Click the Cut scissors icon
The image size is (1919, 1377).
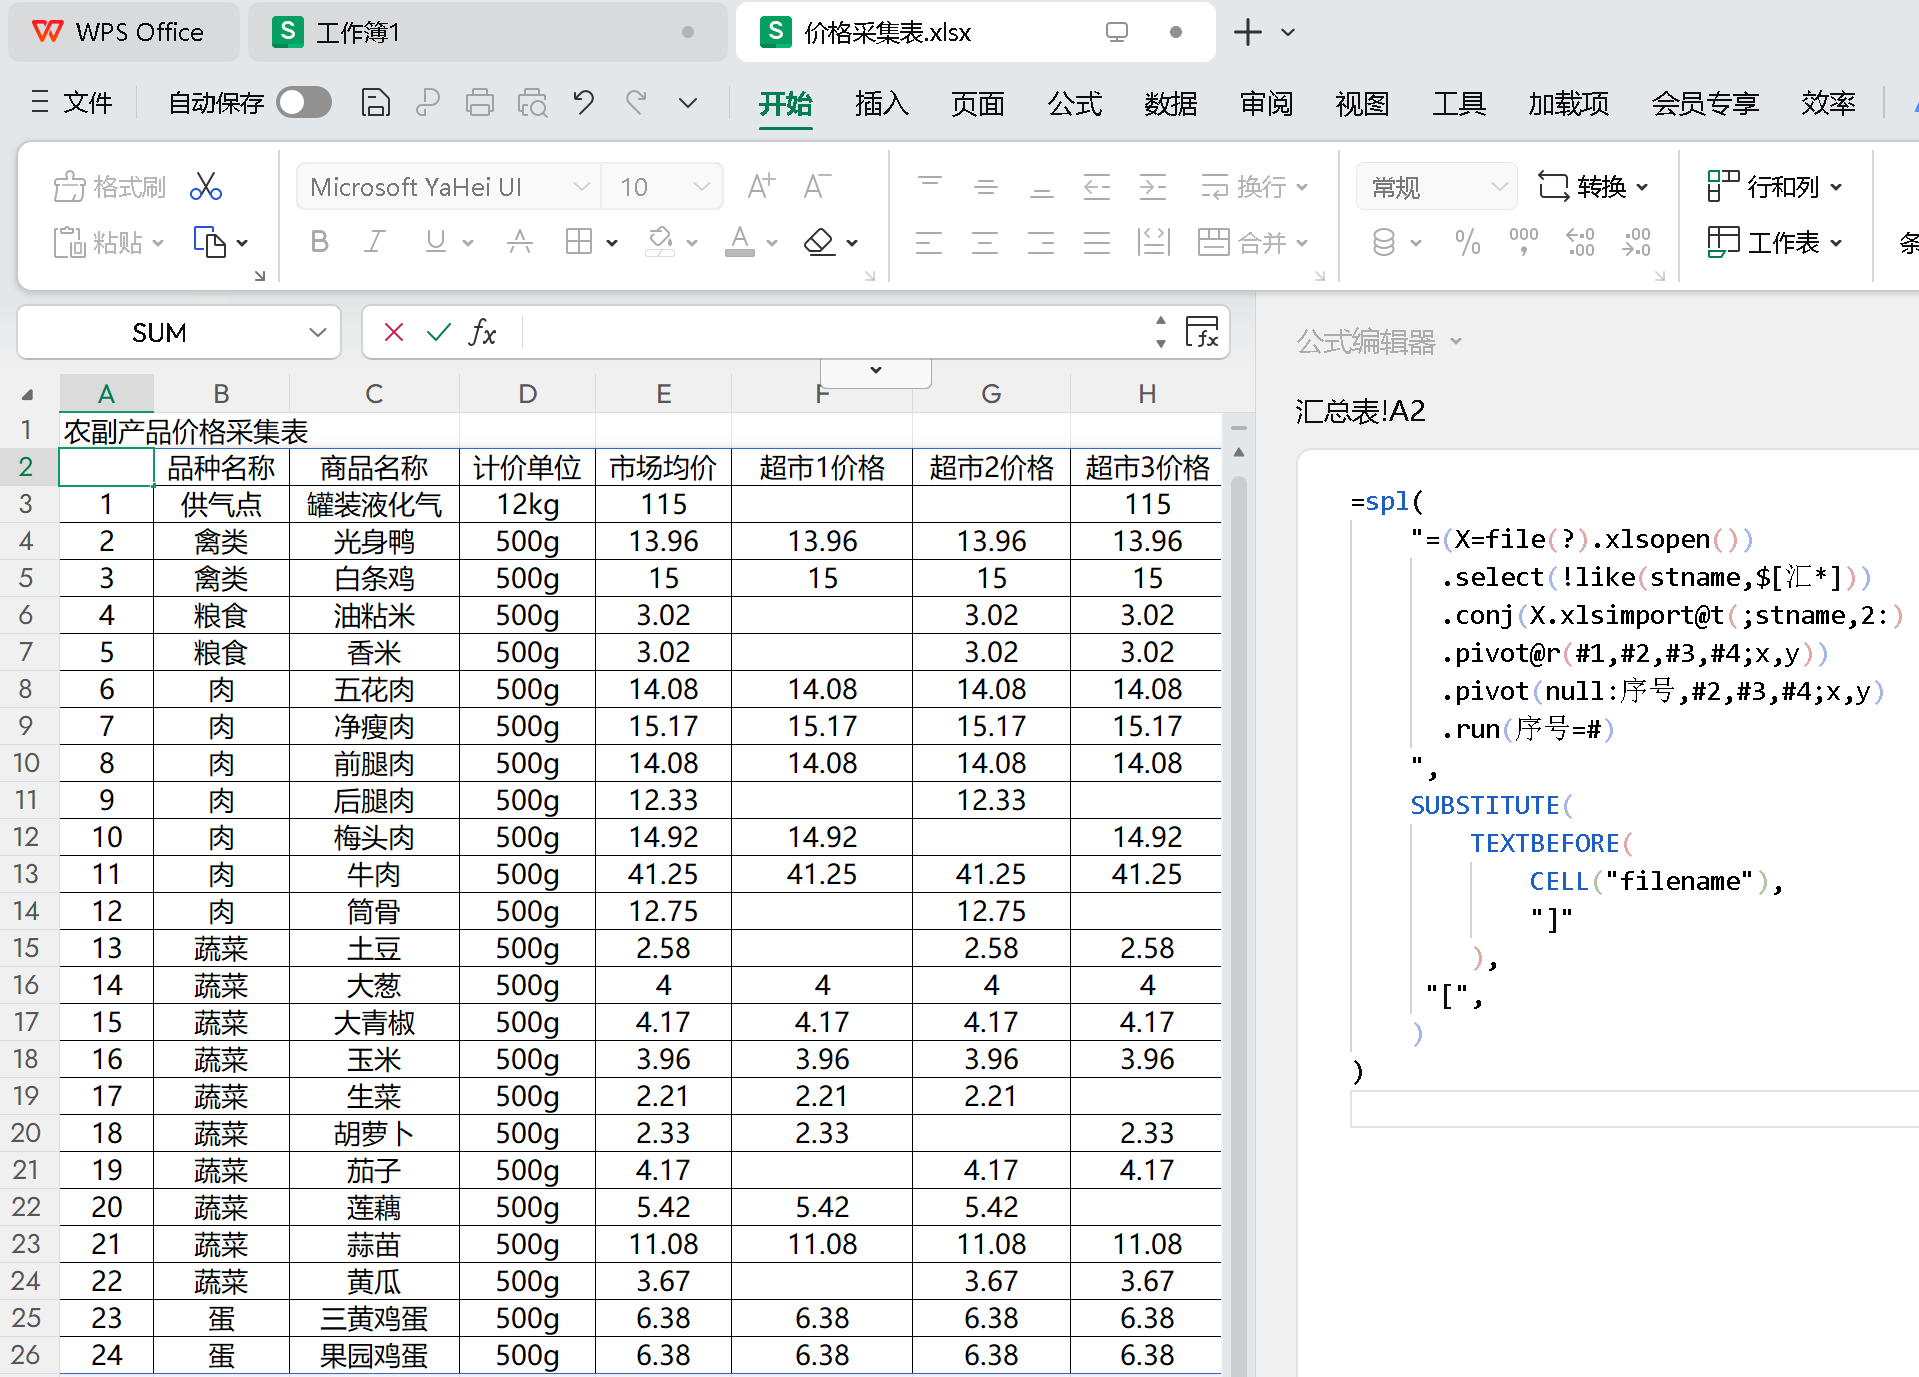pos(206,187)
